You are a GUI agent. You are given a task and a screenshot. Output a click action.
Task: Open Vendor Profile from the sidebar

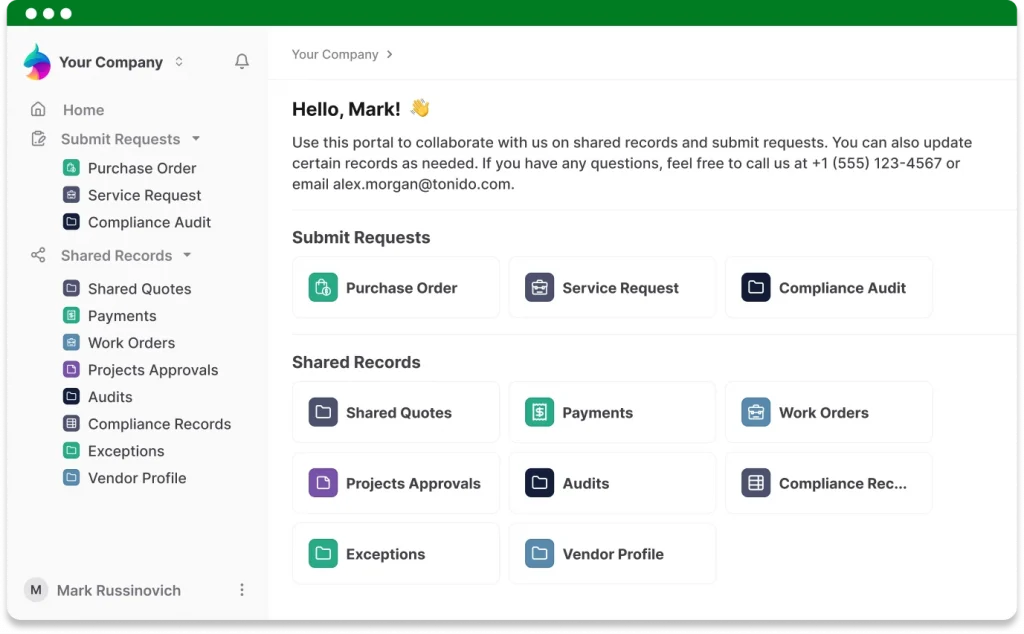click(x=137, y=478)
